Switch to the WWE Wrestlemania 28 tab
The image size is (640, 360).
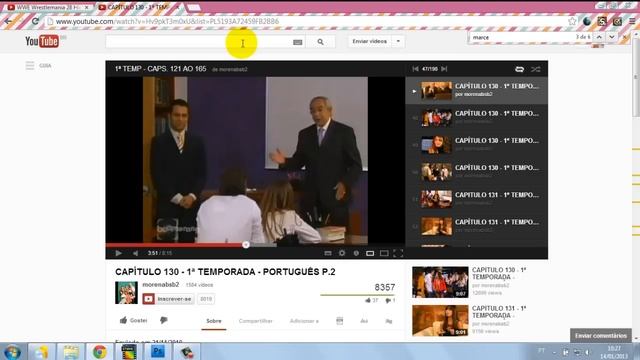tap(47, 7)
